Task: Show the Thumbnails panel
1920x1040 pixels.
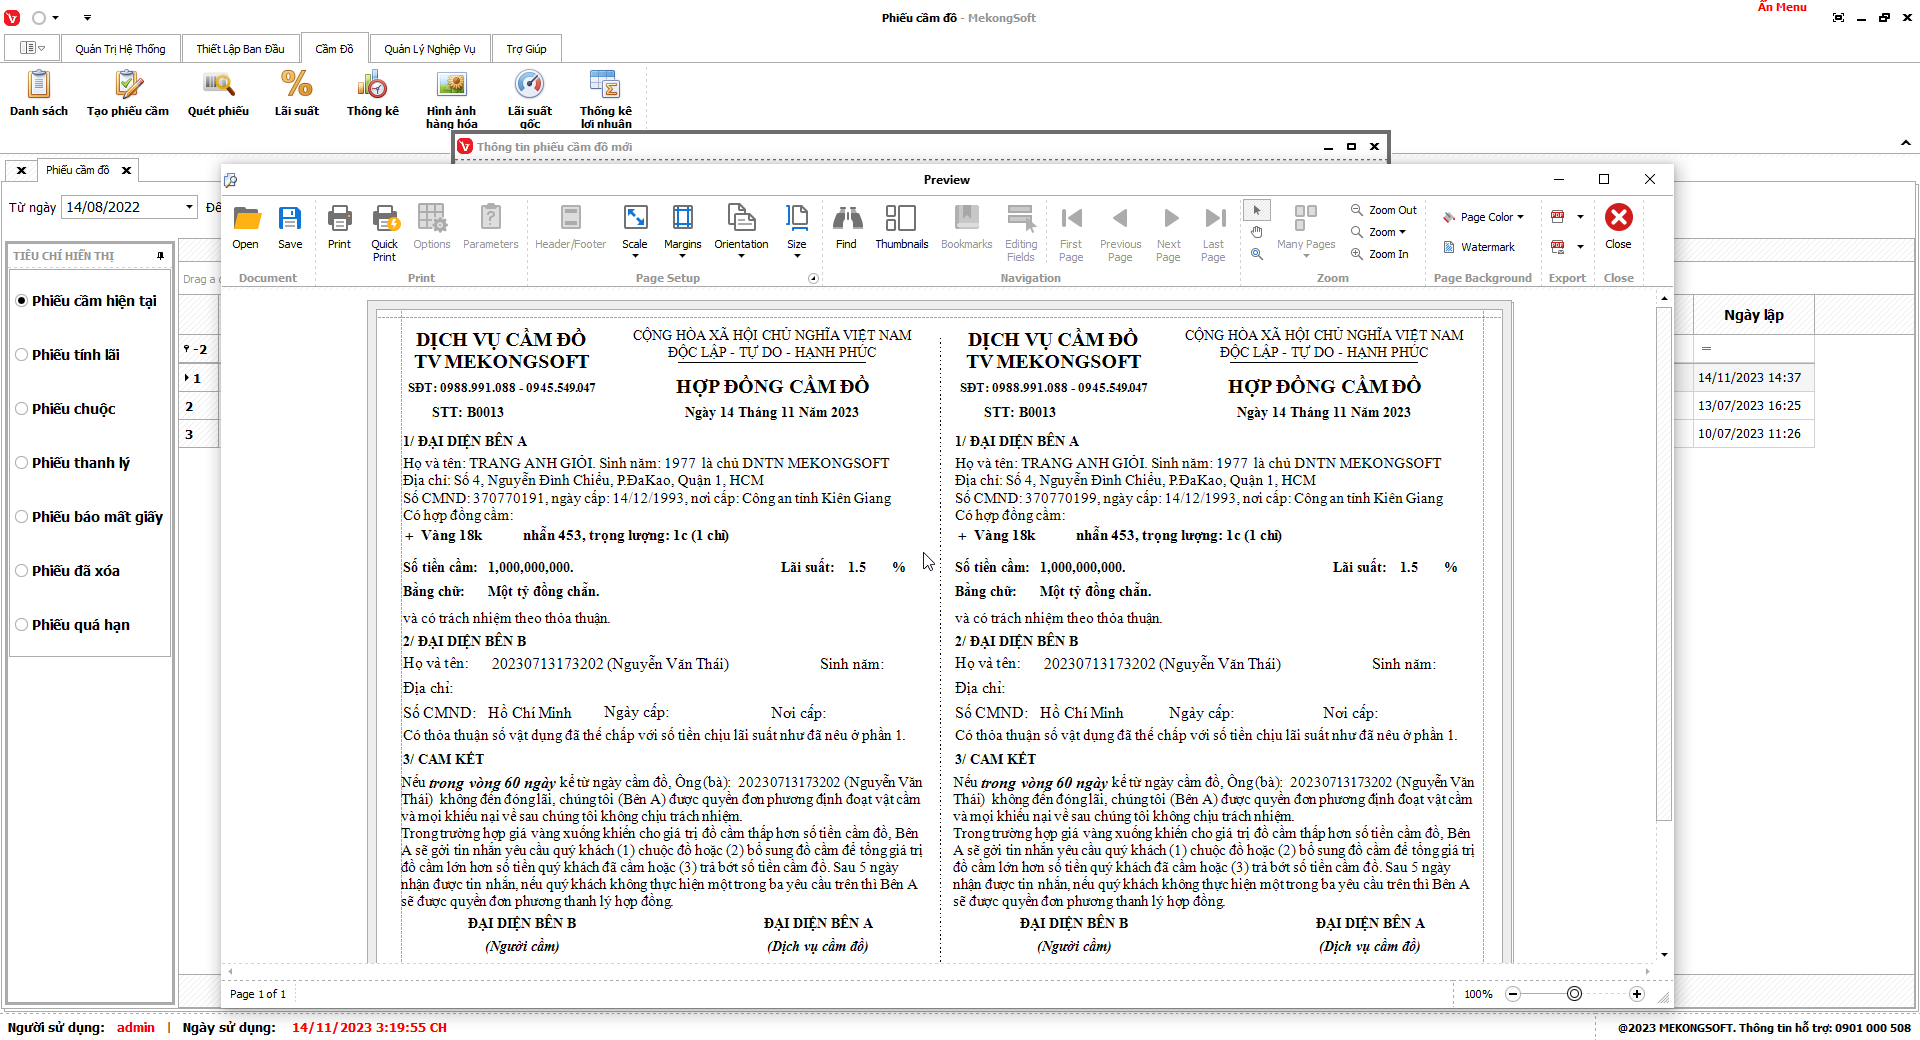Action: pyautogui.click(x=902, y=227)
